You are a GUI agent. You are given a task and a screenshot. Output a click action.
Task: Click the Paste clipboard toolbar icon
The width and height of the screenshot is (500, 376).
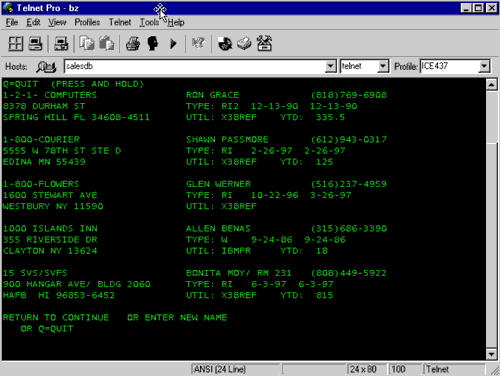tap(107, 44)
